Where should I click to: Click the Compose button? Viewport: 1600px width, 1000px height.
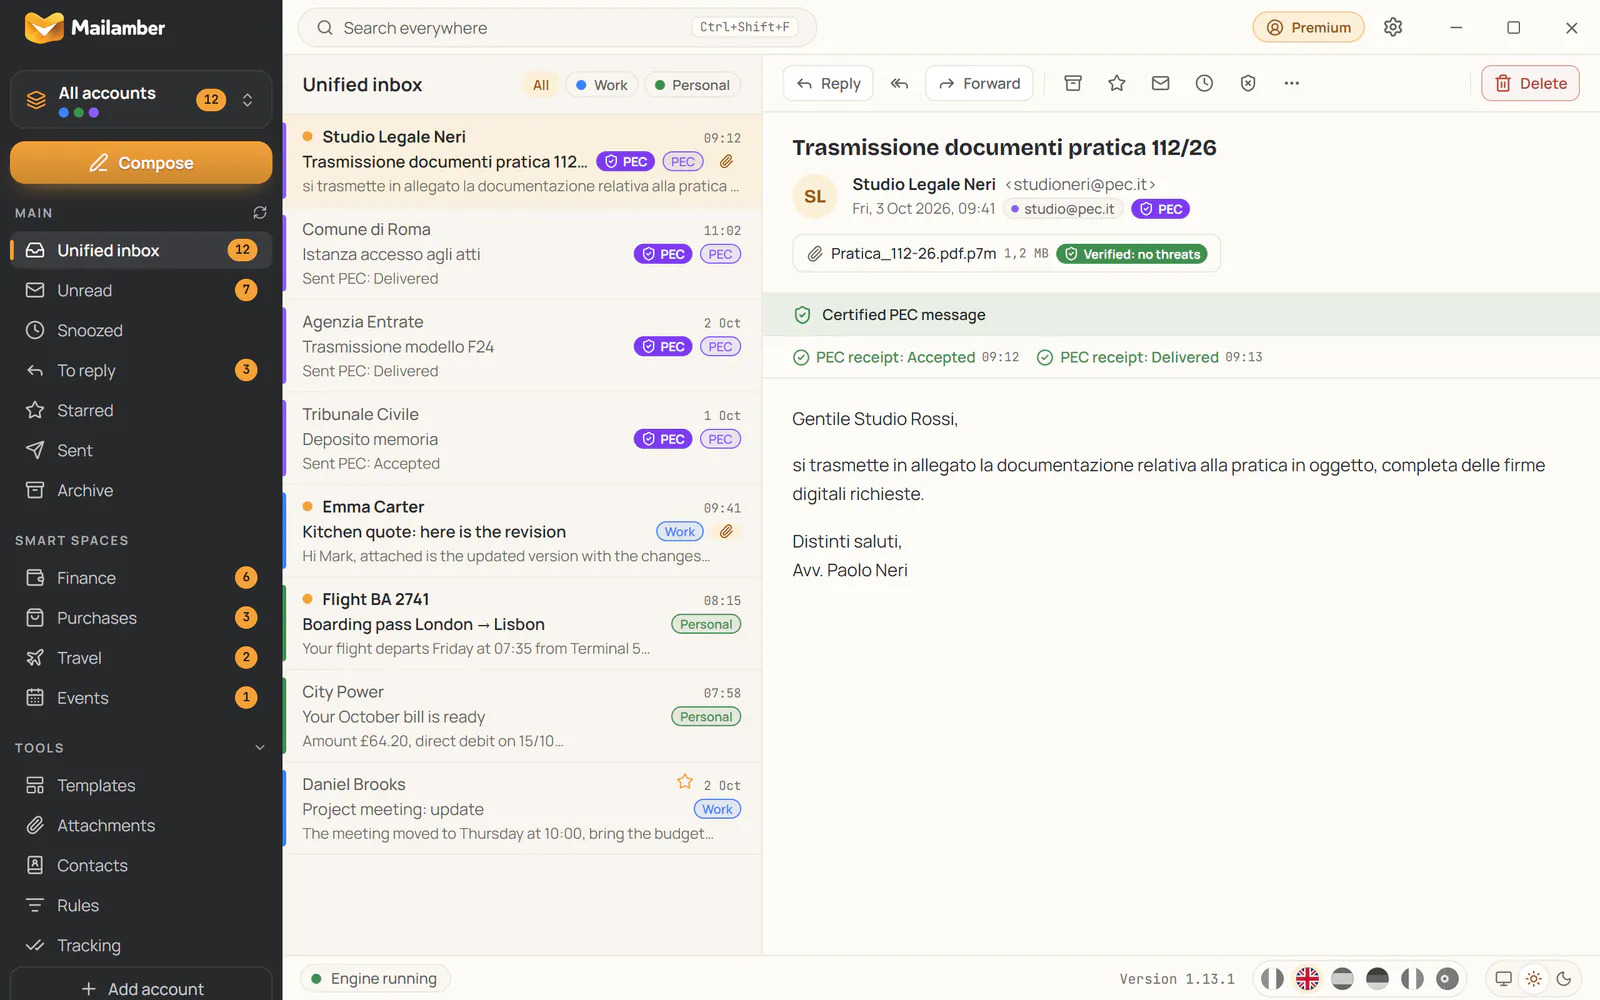(x=141, y=163)
